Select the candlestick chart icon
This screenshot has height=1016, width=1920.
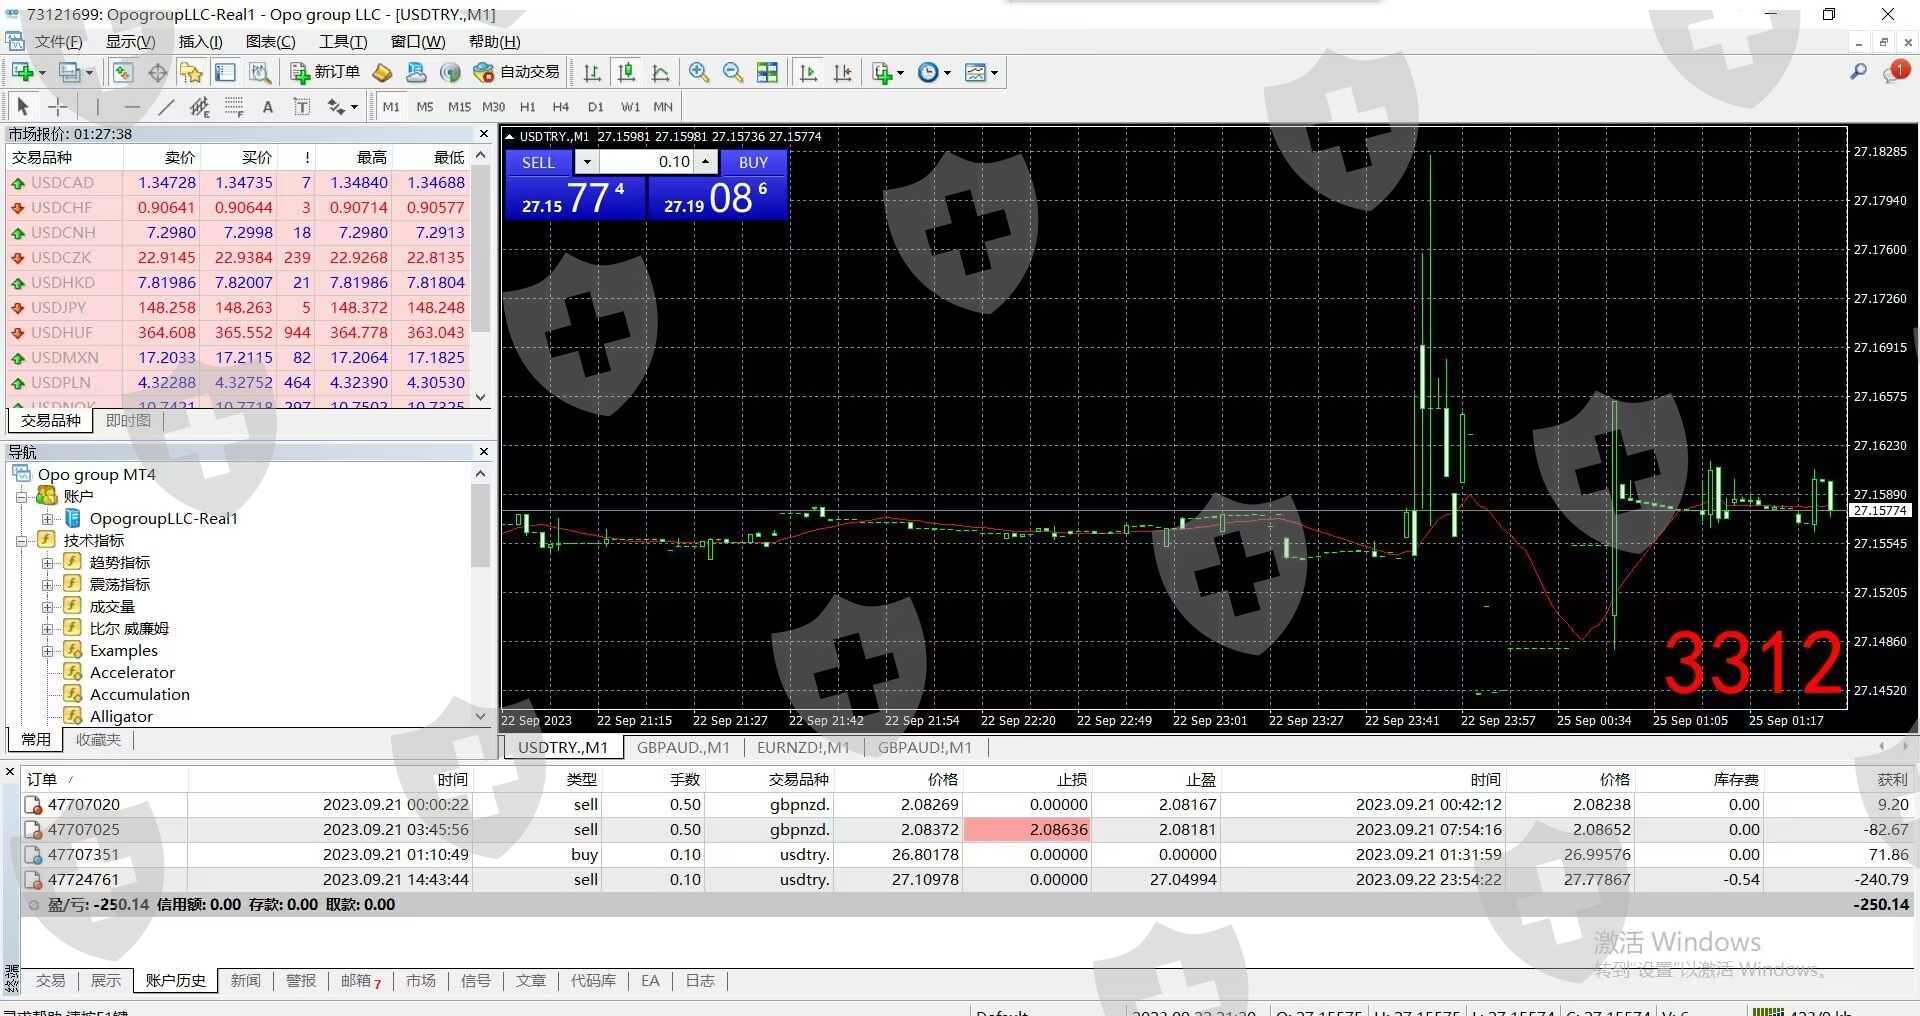(x=626, y=72)
